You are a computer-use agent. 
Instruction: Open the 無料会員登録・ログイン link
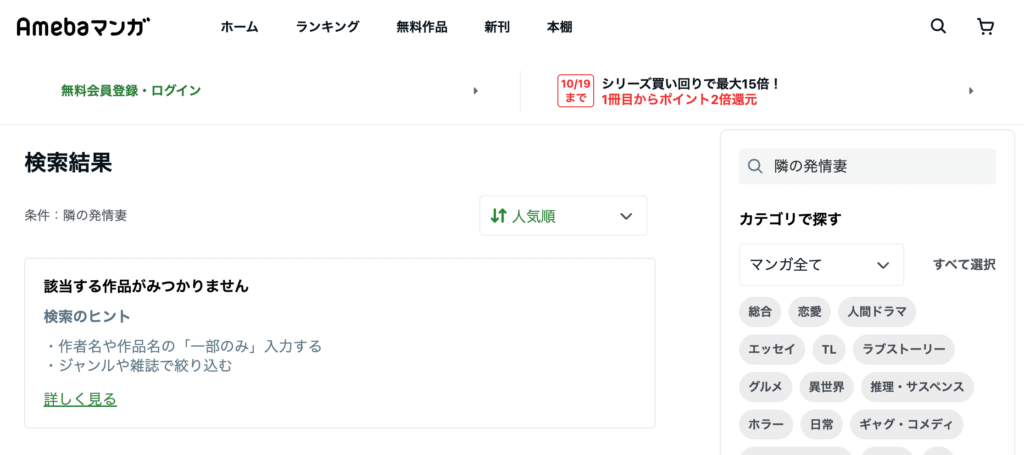[x=131, y=91]
